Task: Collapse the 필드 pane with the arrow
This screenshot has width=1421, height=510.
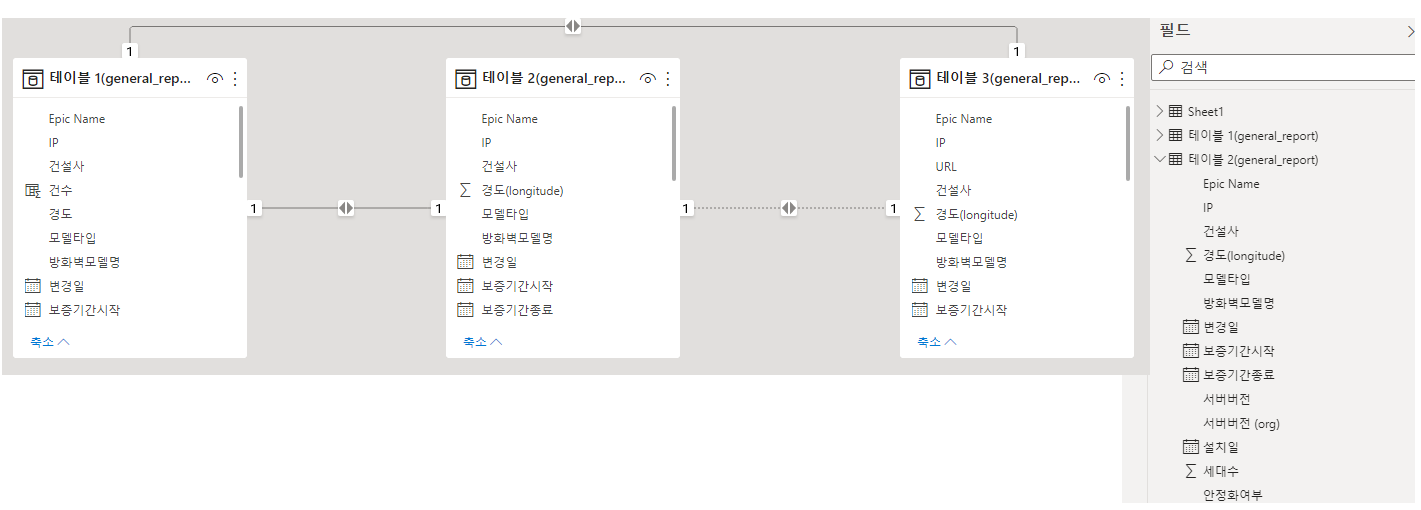Action: (x=1411, y=31)
